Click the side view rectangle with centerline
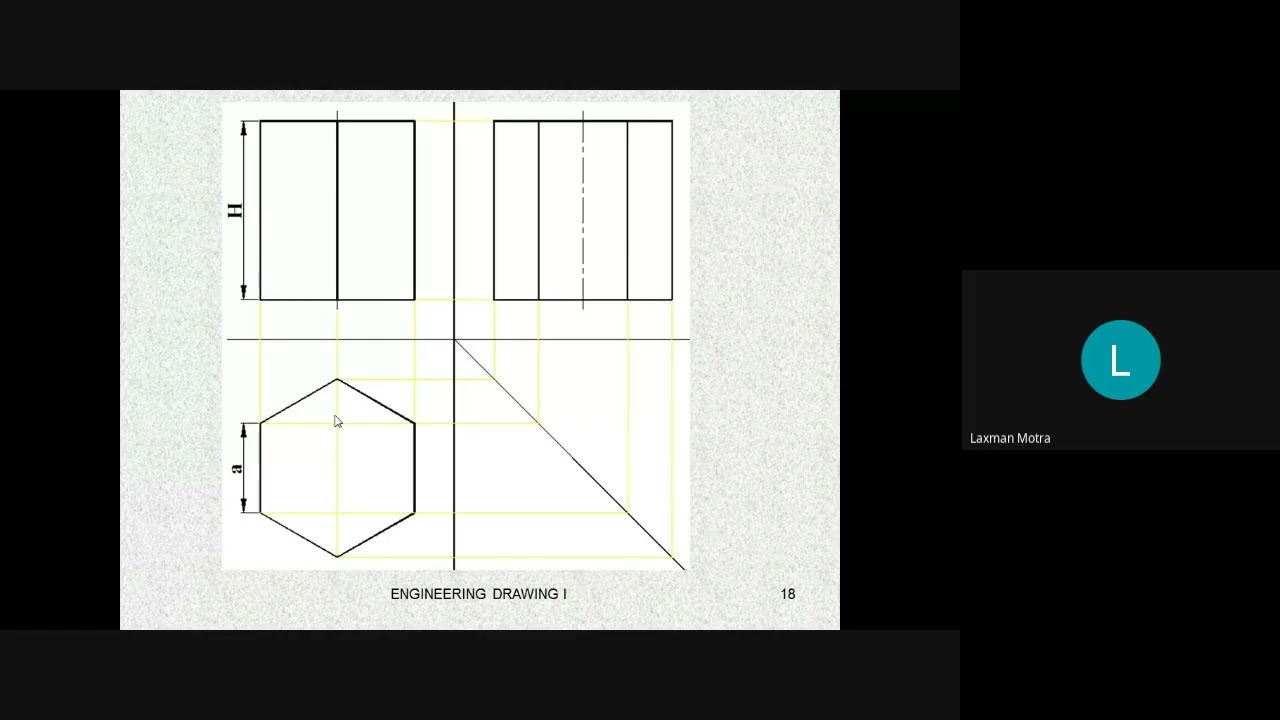This screenshot has height=720, width=1280. [x=583, y=210]
